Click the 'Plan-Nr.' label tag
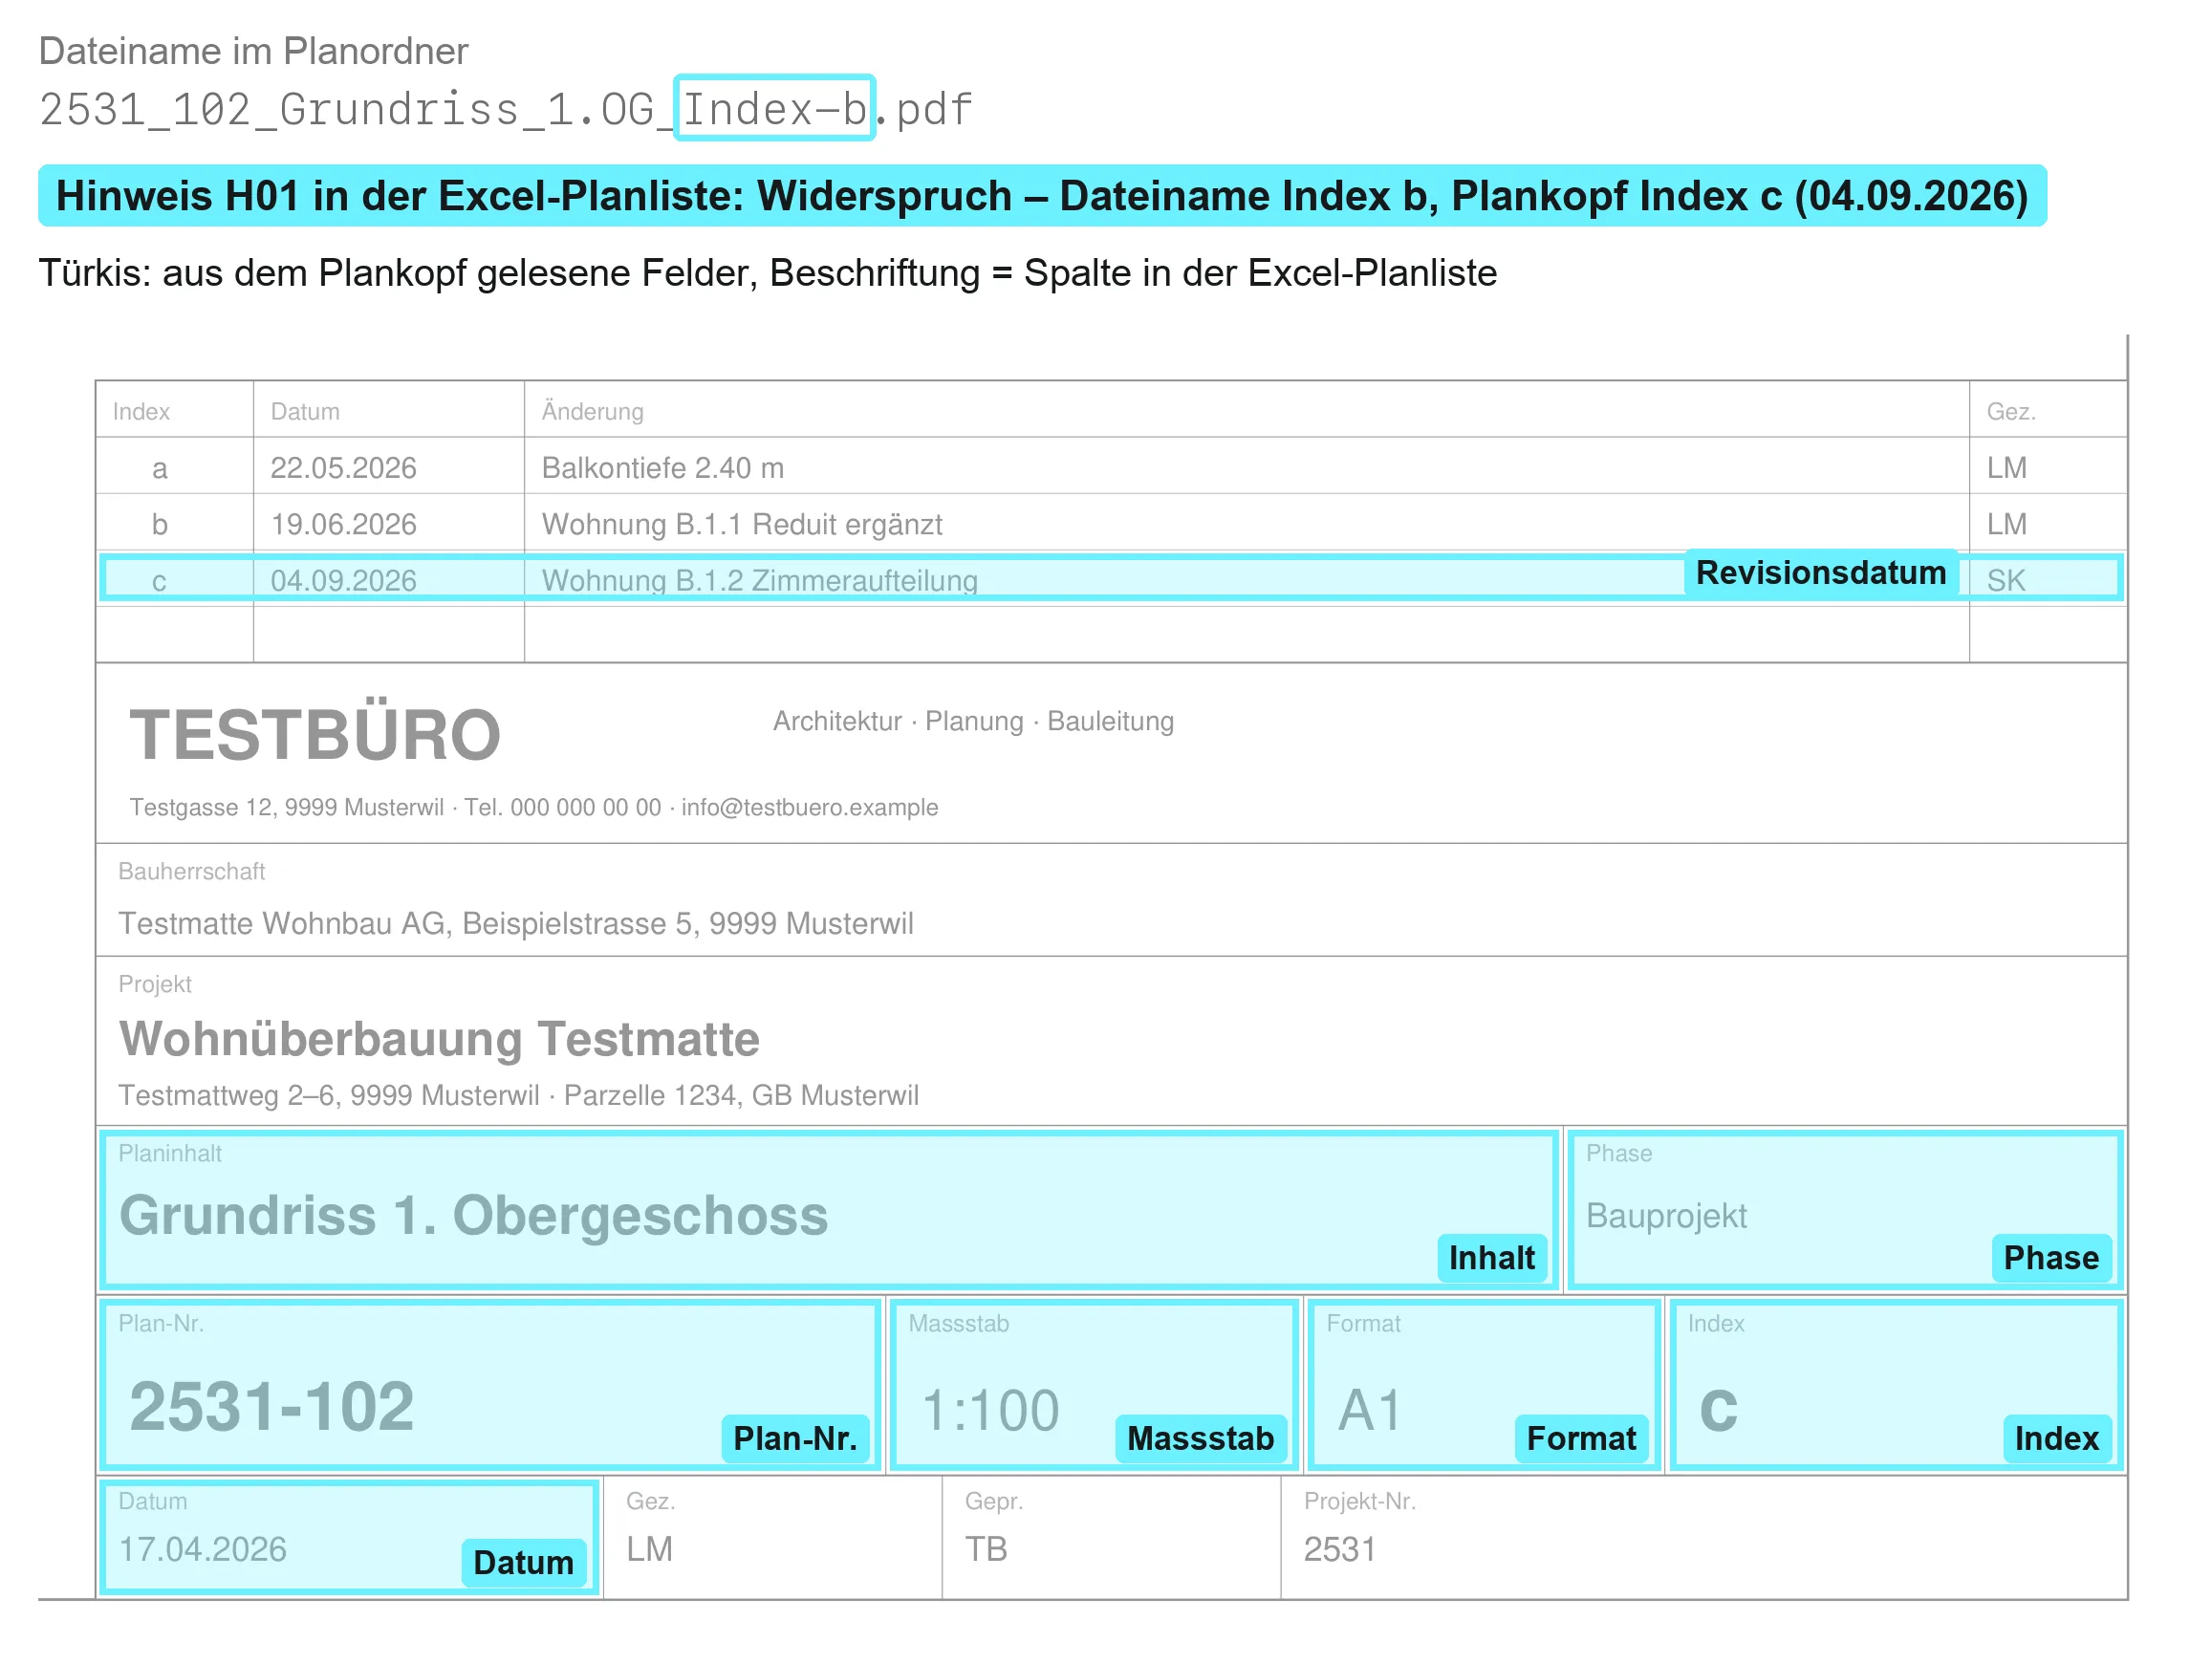This screenshot has width=2212, height=1664. coord(795,1439)
